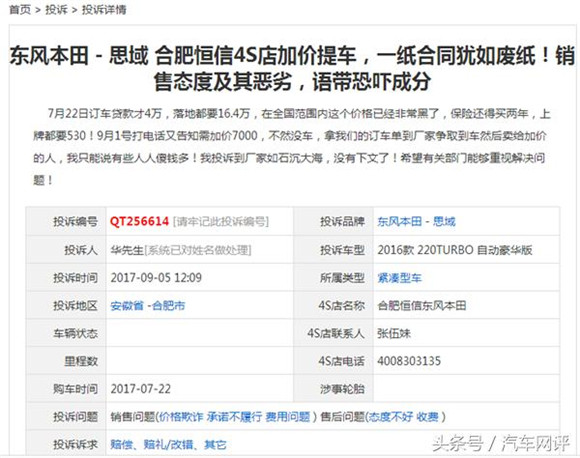580x458 pixels.
Task: Select the 安徽省 region link
Action: pyautogui.click(x=127, y=306)
